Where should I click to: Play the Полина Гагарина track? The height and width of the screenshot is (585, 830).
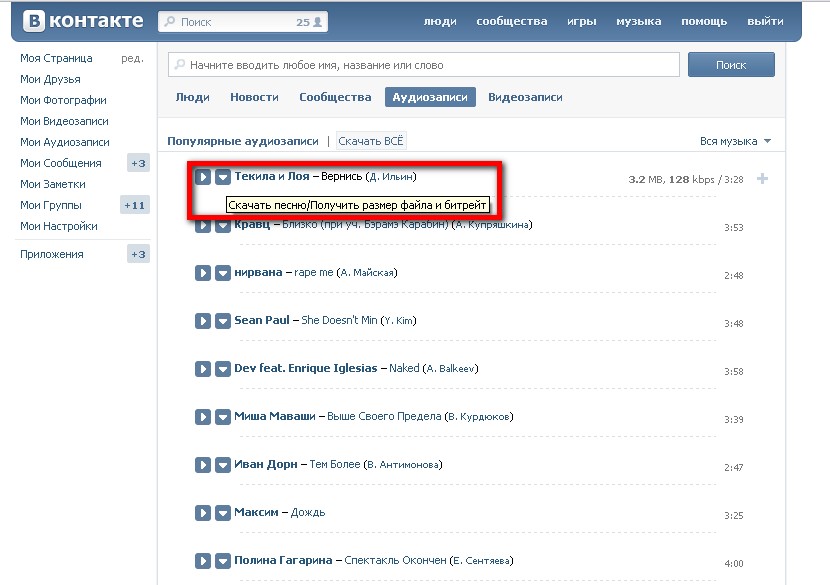pyautogui.click(x=203, y=561)
